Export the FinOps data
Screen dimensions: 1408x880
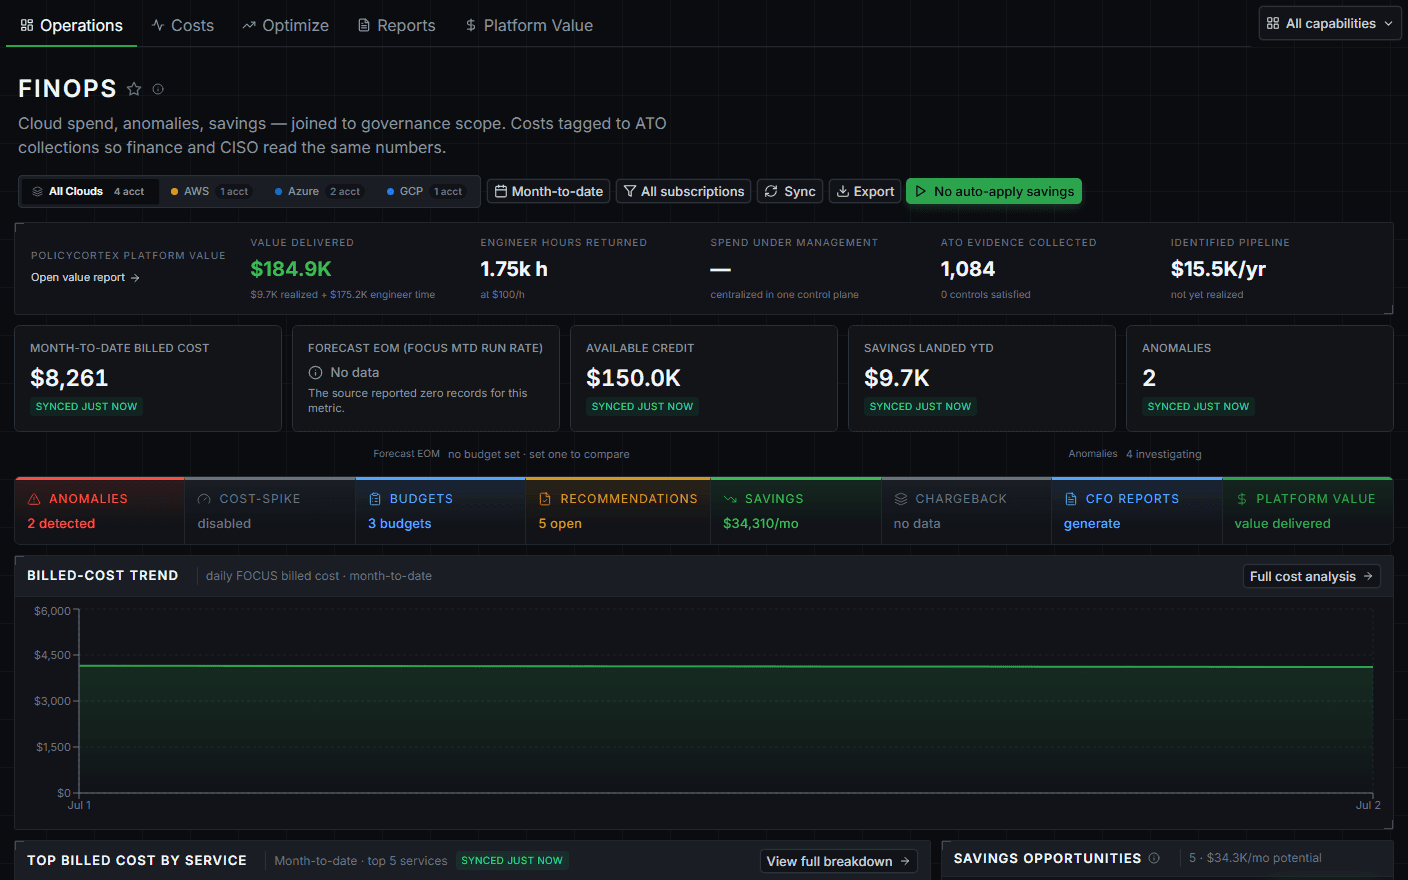click(865, 191)
